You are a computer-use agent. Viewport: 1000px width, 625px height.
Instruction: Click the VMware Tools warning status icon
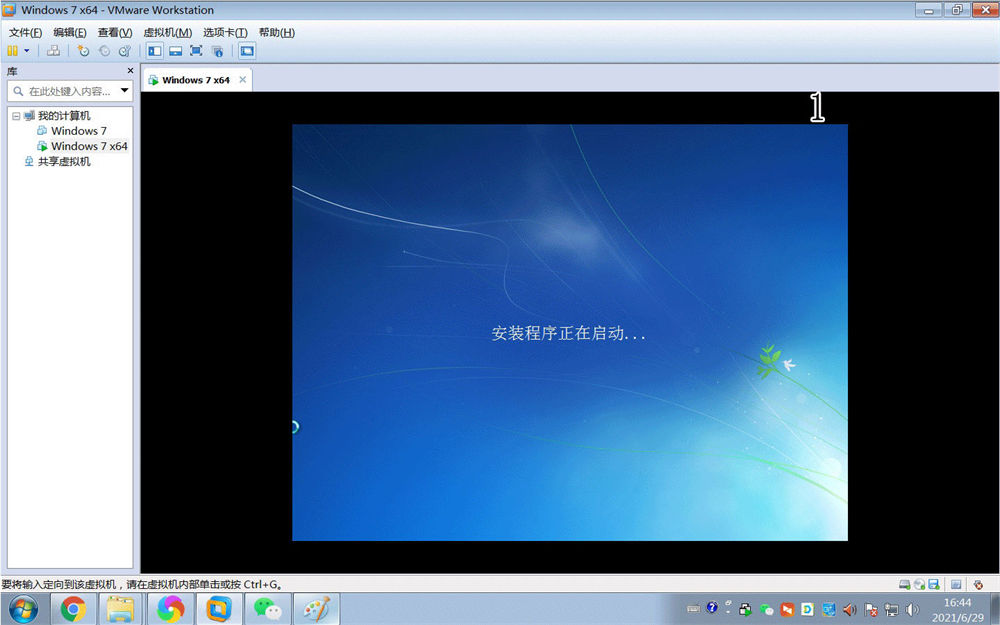pos(978,584)
